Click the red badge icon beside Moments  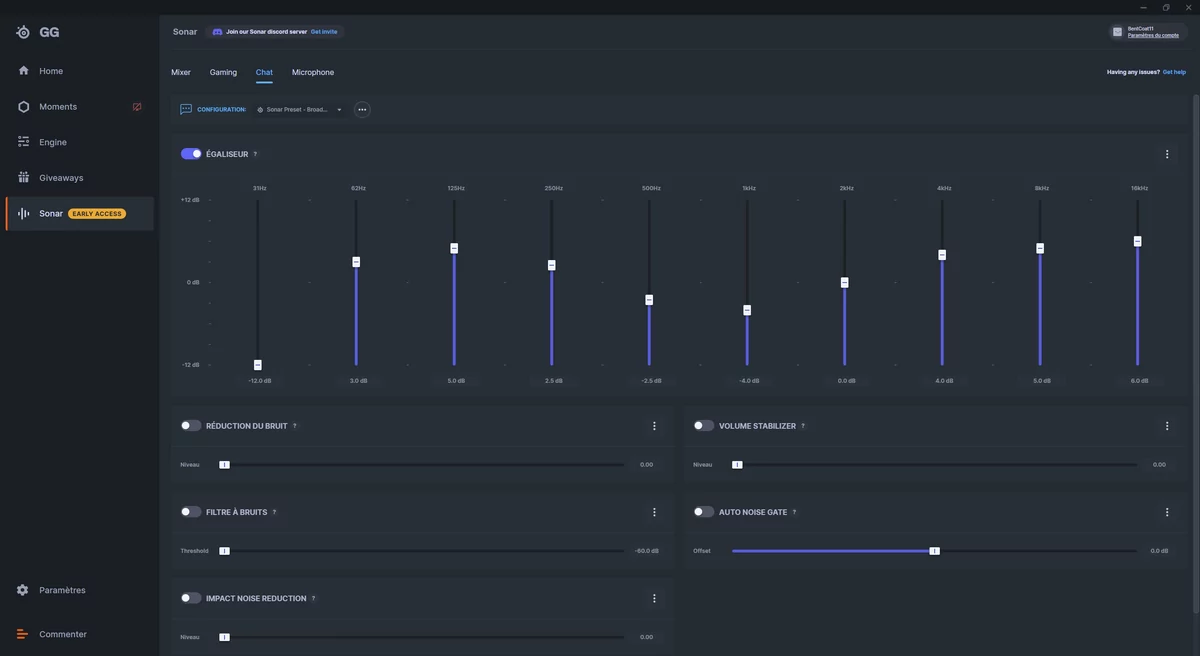tap(137, 107)
